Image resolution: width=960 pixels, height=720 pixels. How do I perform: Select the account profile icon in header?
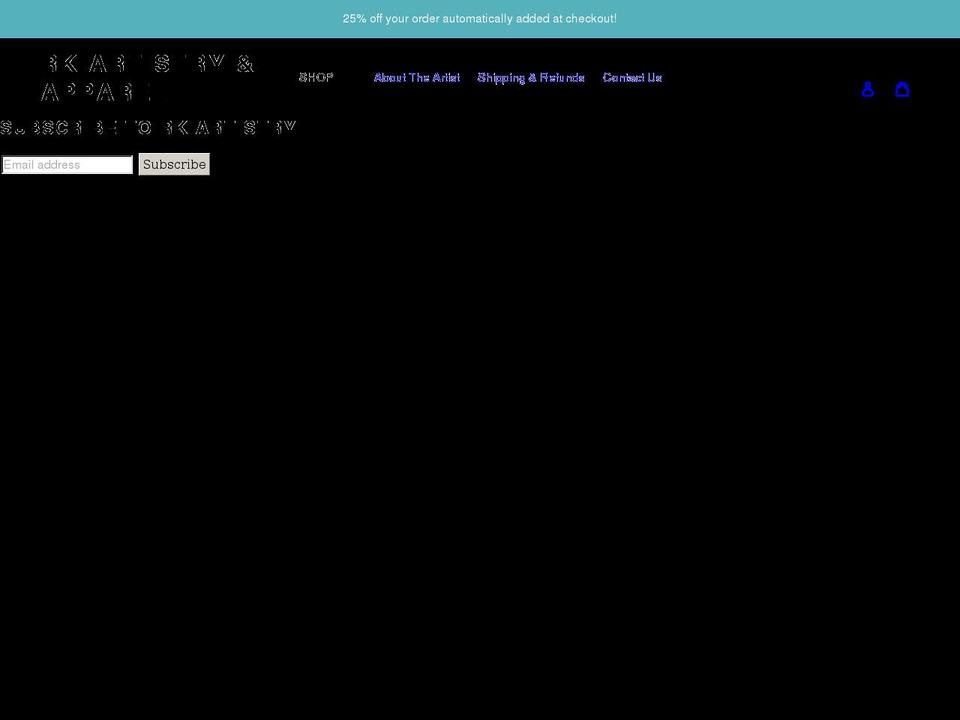868,89
